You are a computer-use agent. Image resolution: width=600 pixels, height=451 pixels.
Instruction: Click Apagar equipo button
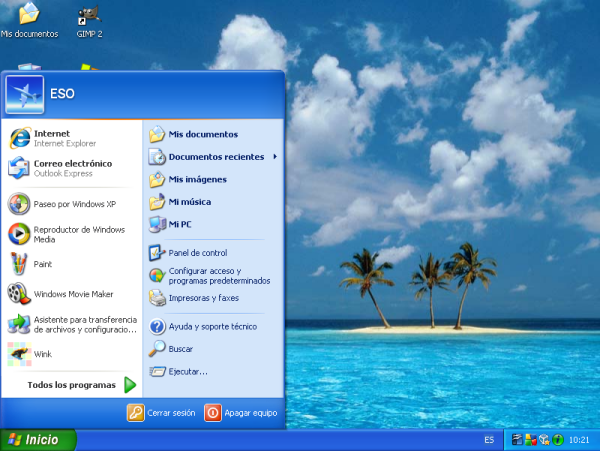pos(241,413)
